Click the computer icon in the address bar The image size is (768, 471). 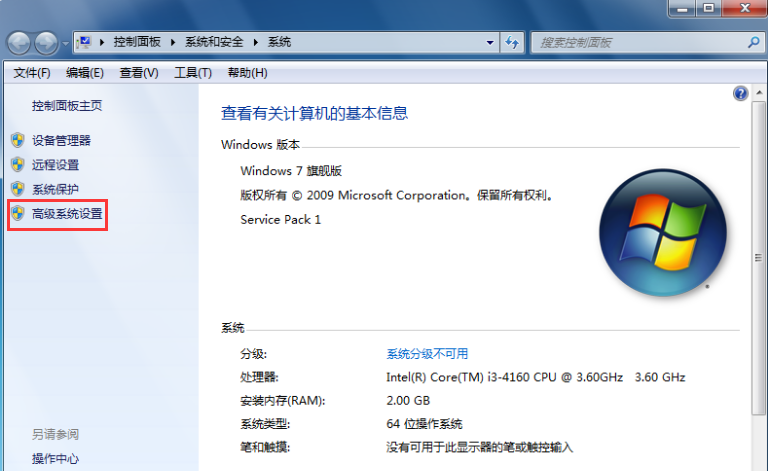pos(86,42)
